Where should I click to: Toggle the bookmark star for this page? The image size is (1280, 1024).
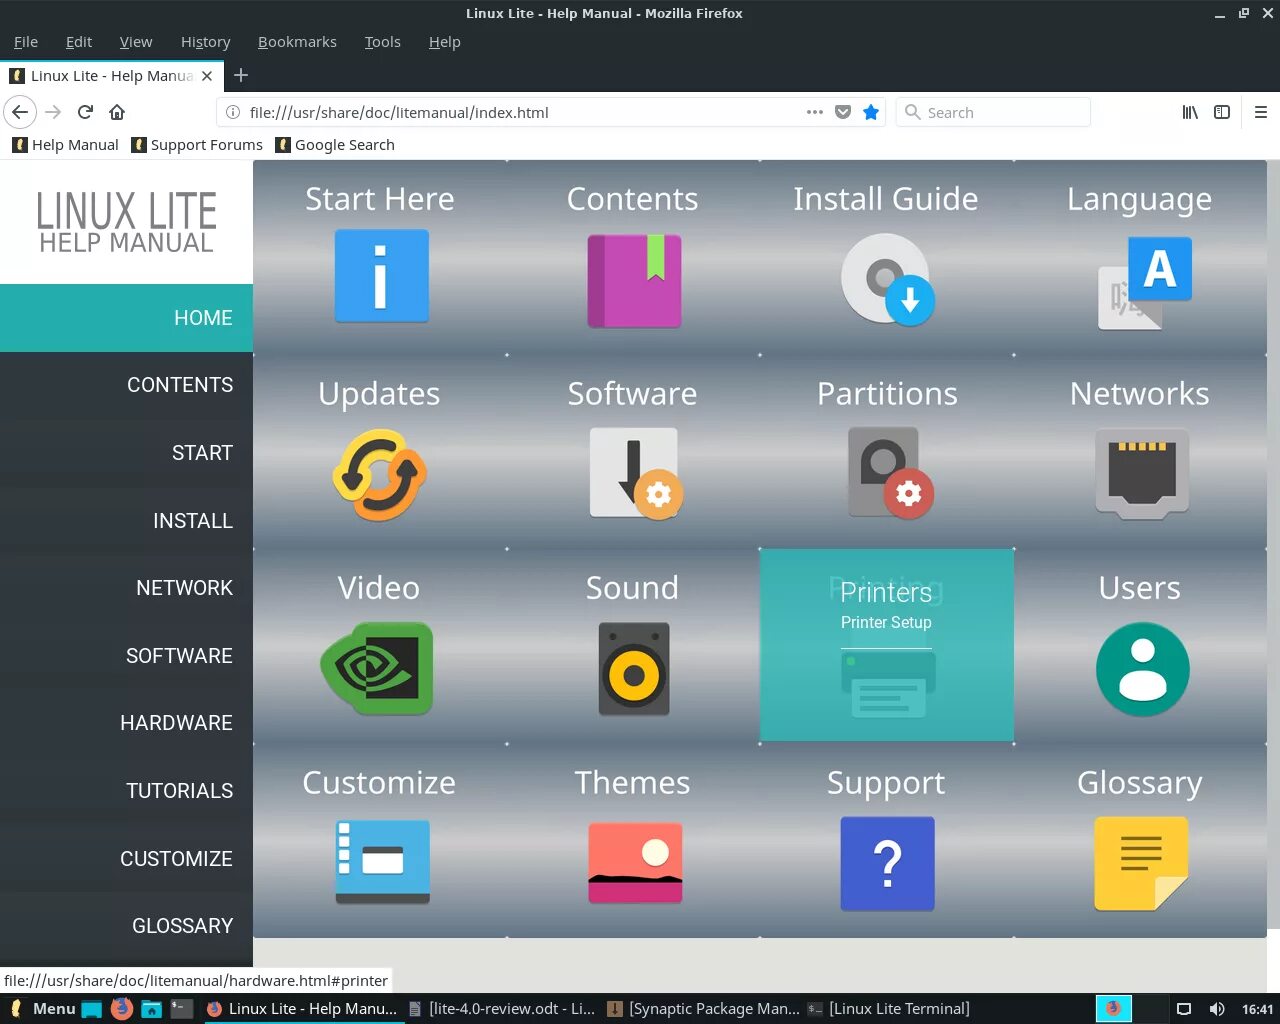coord(871,112)
